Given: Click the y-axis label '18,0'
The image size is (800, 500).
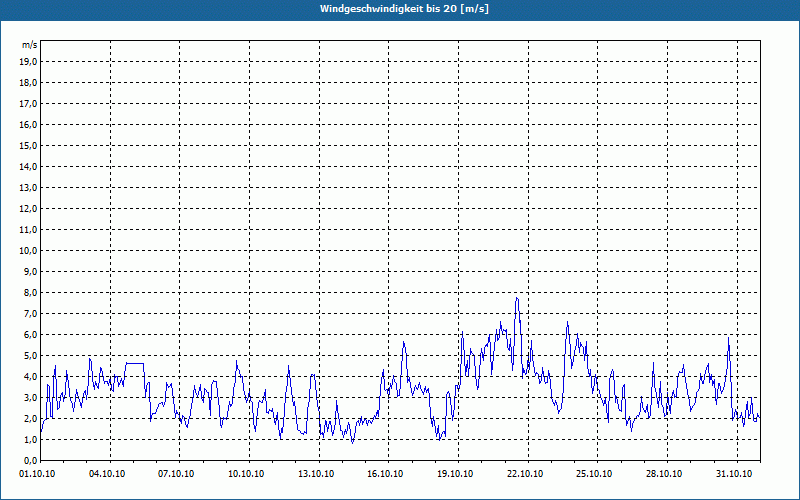Looking at the screenshot, I should click(29, 83).
